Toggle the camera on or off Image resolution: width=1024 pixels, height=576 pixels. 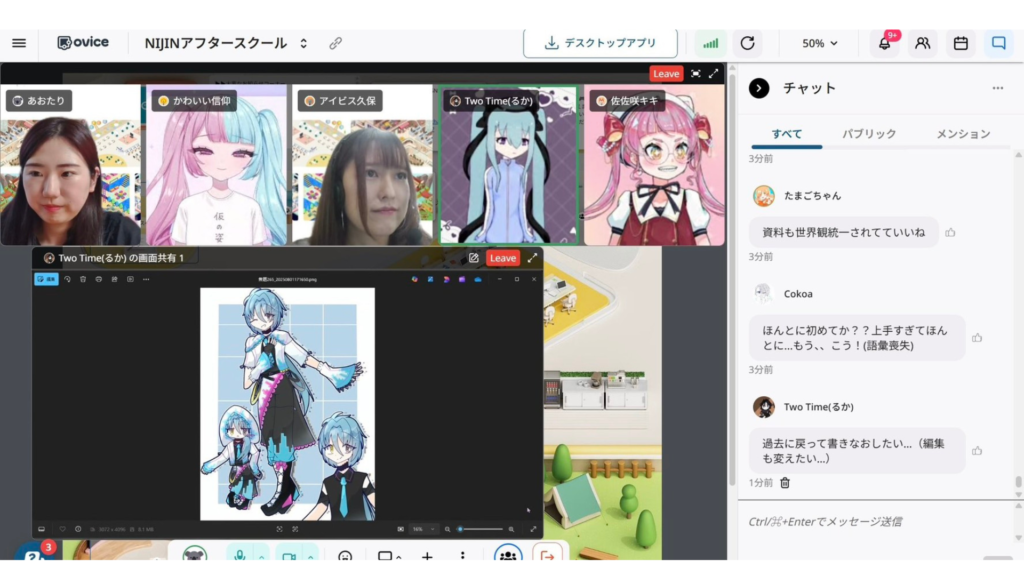289,557
